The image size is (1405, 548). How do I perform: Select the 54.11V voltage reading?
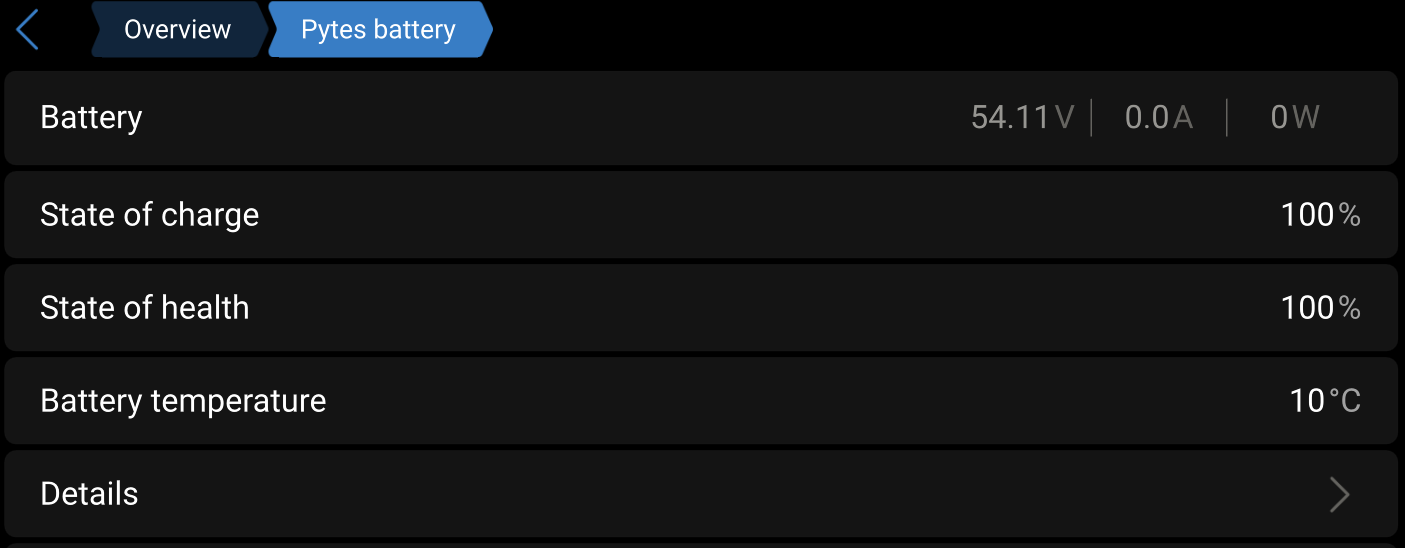(x=1022, y=118)
